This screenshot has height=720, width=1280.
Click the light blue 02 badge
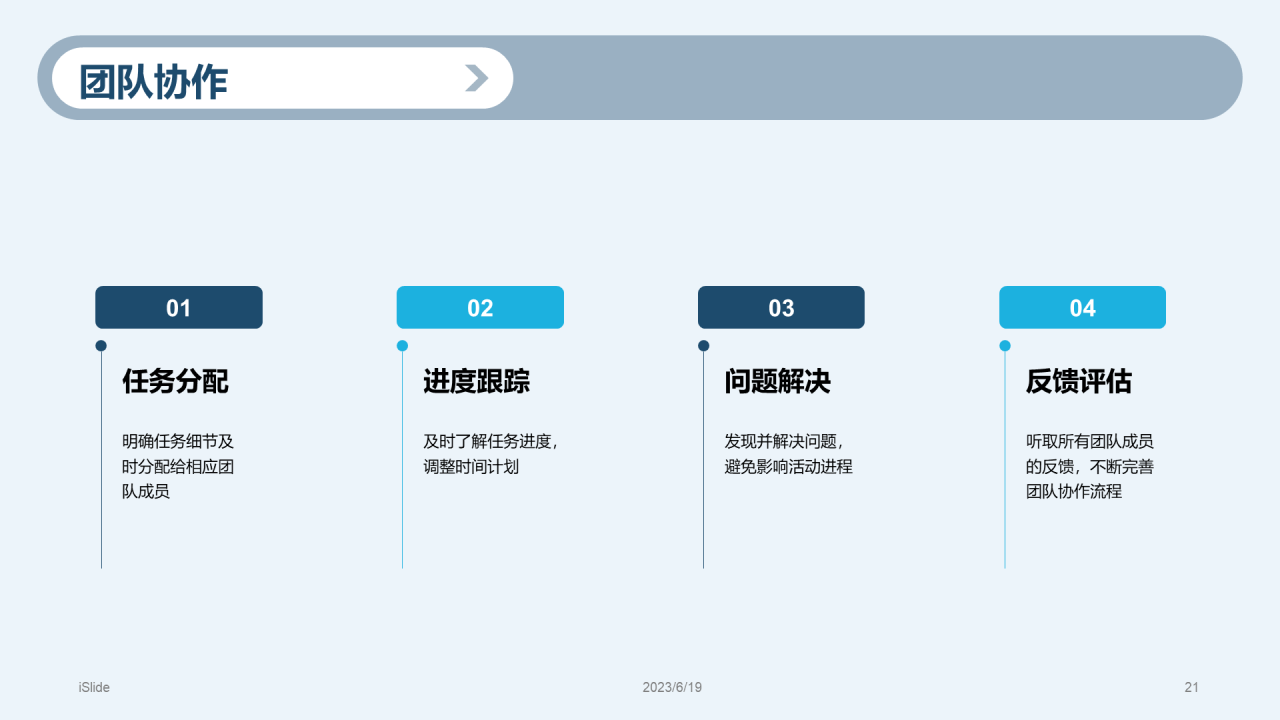pyautogui.click(x=480, y=308)
